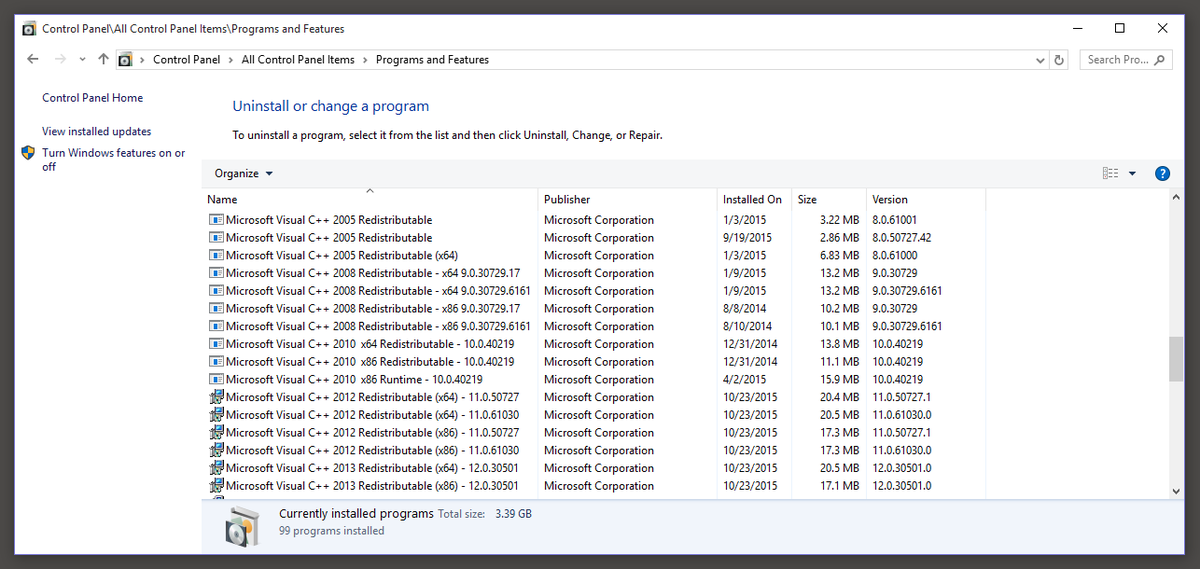Click the 20.4 MB size cell
Screen dimensions: 1200x569
pos(840,397)
